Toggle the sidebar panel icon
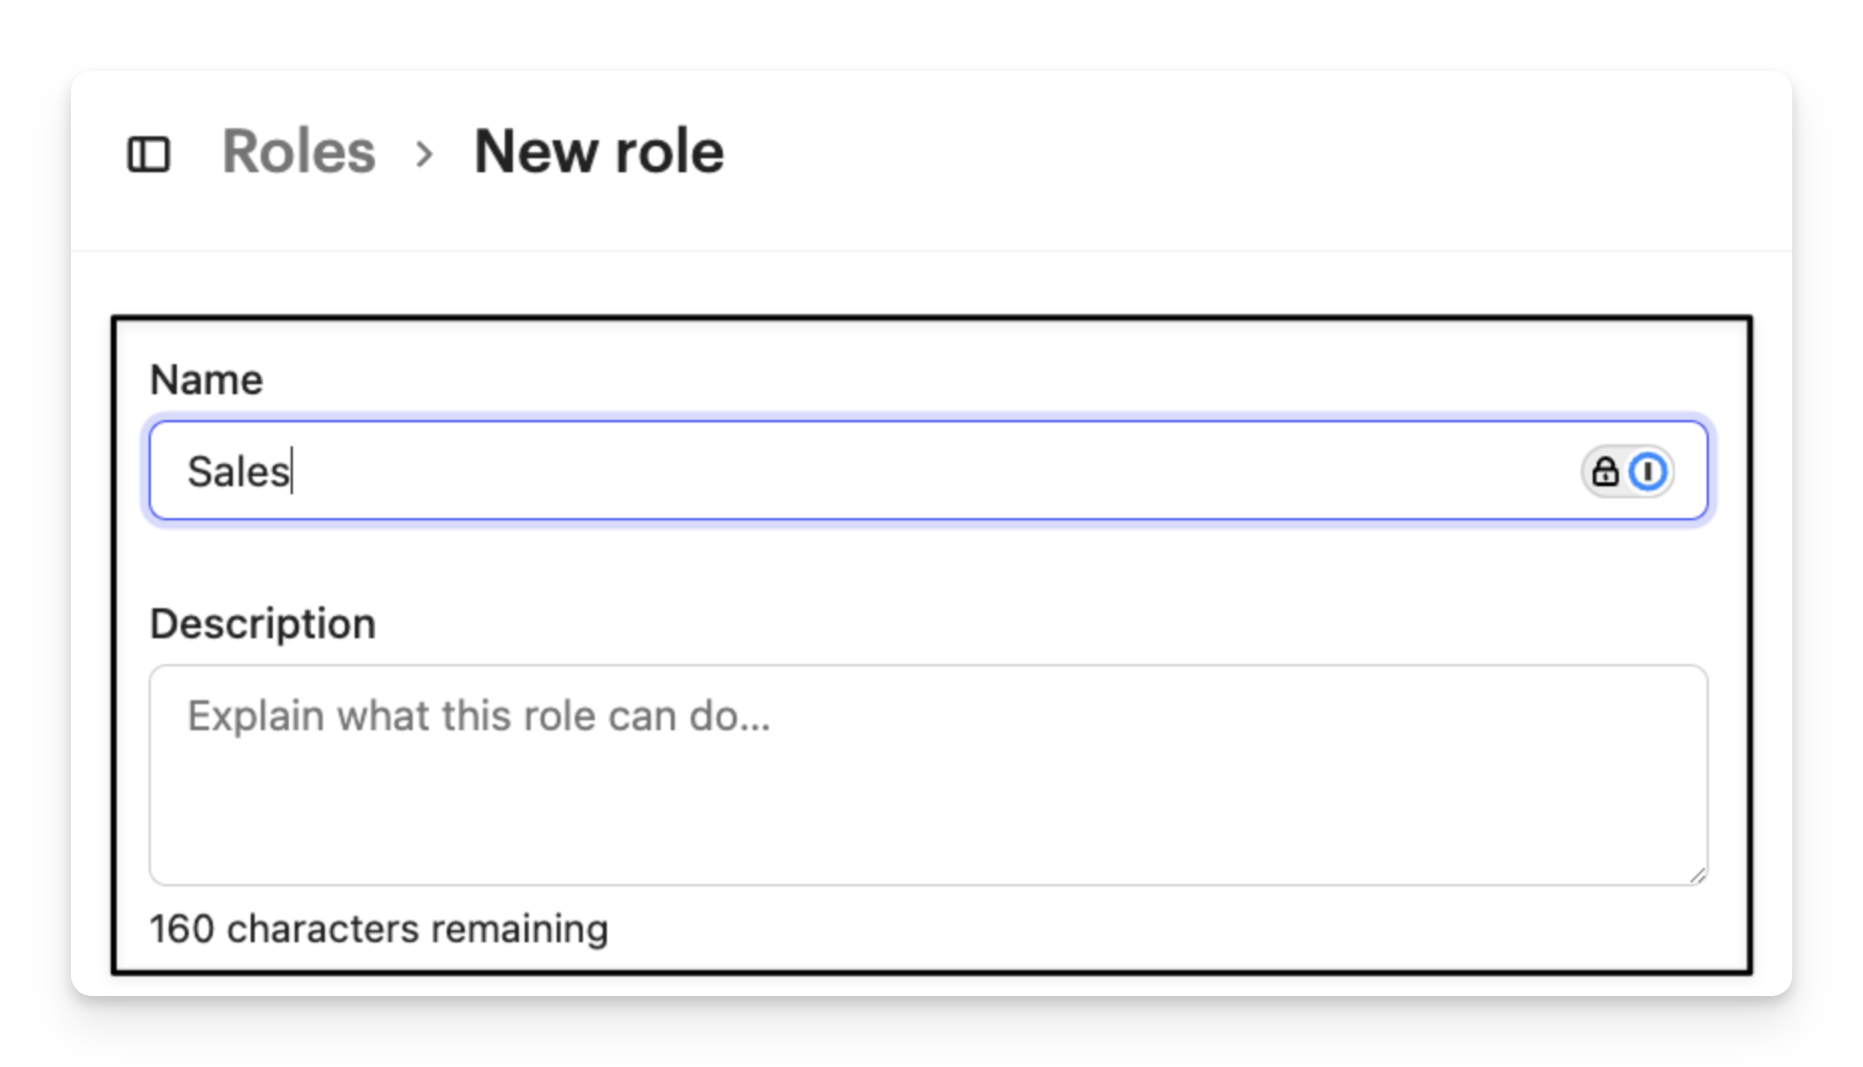1863x1067 pixels. pyautogui.click(x=149, y=155)
